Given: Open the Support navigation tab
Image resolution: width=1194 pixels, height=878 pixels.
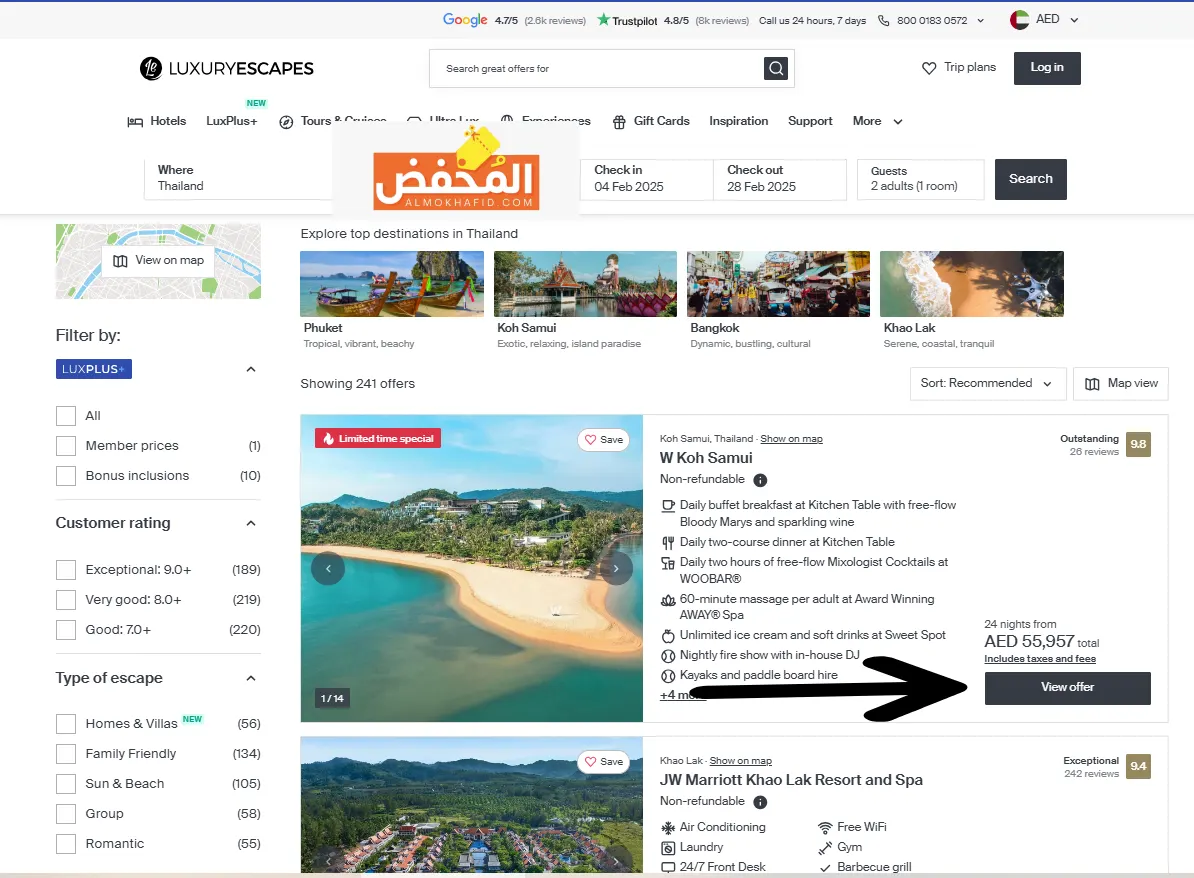Looking at the screenshot, I should pos(810,121).
